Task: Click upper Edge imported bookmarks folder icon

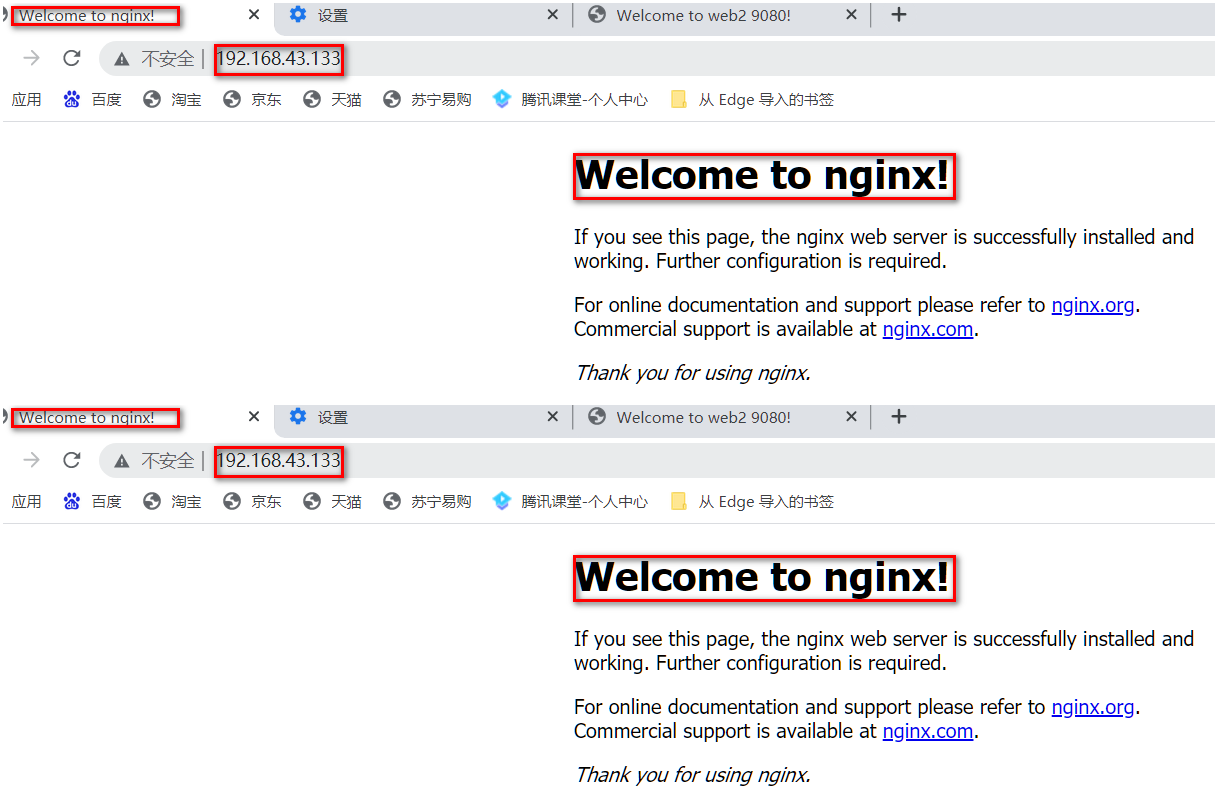Action: 679,99
